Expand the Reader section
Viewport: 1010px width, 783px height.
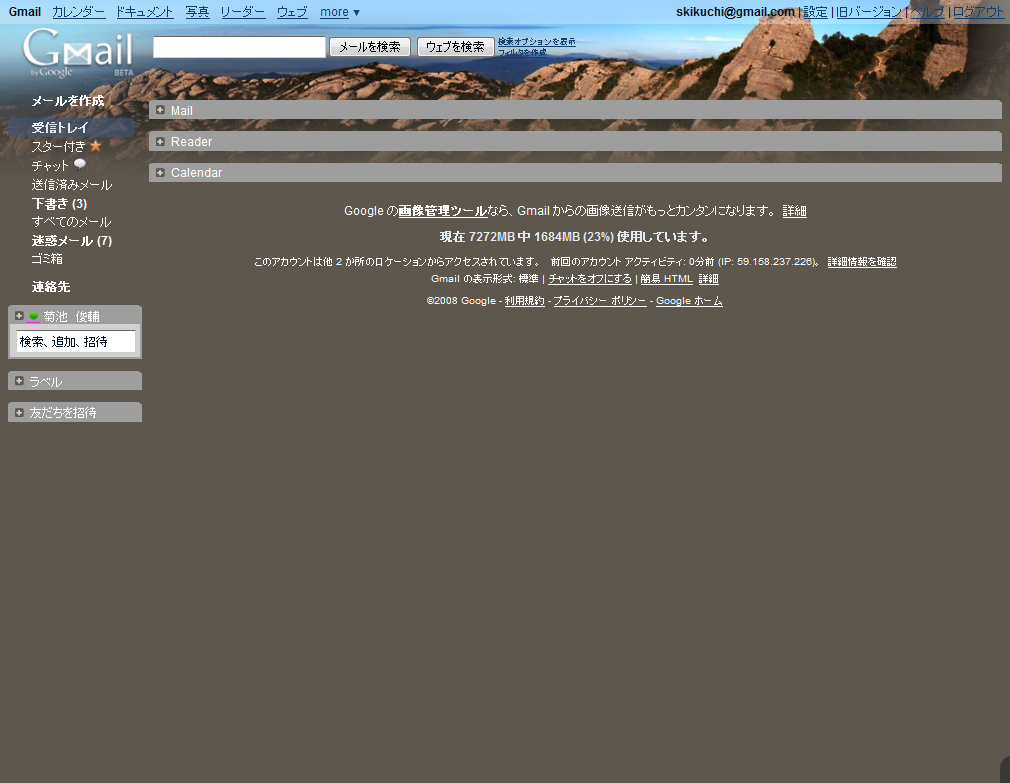(x=160, y=142)
